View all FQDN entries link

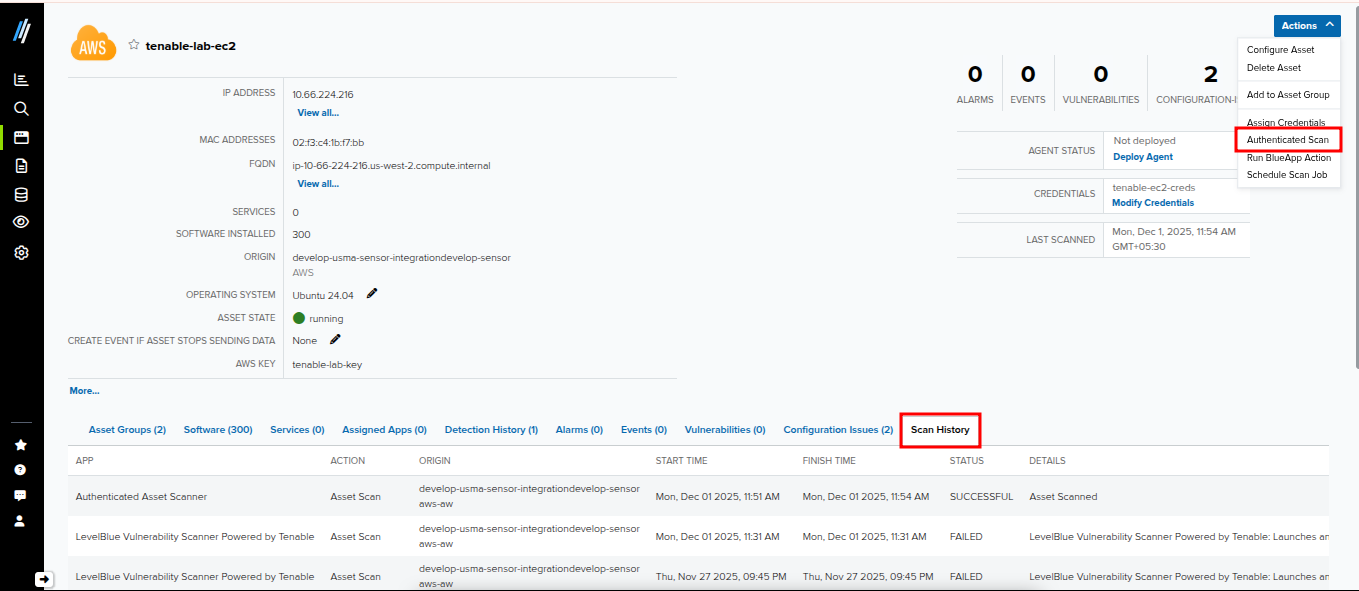[318, 184]
